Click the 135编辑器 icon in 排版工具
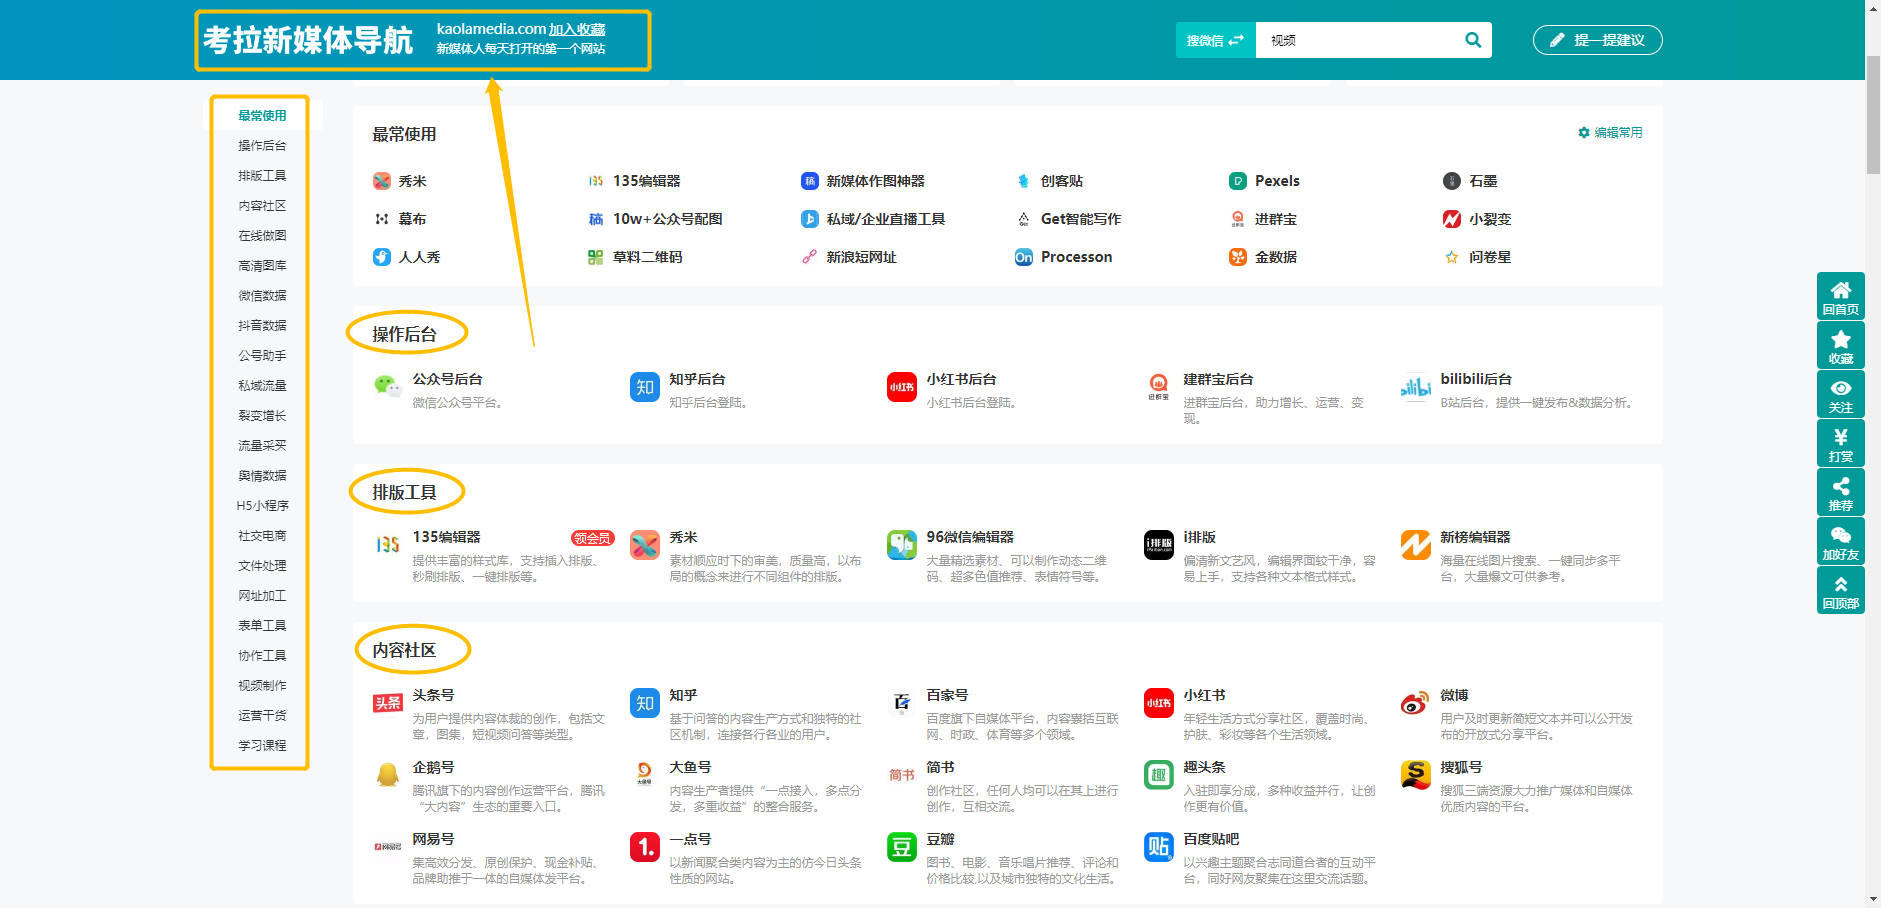 pyautogui.click(x=388, y=545)
